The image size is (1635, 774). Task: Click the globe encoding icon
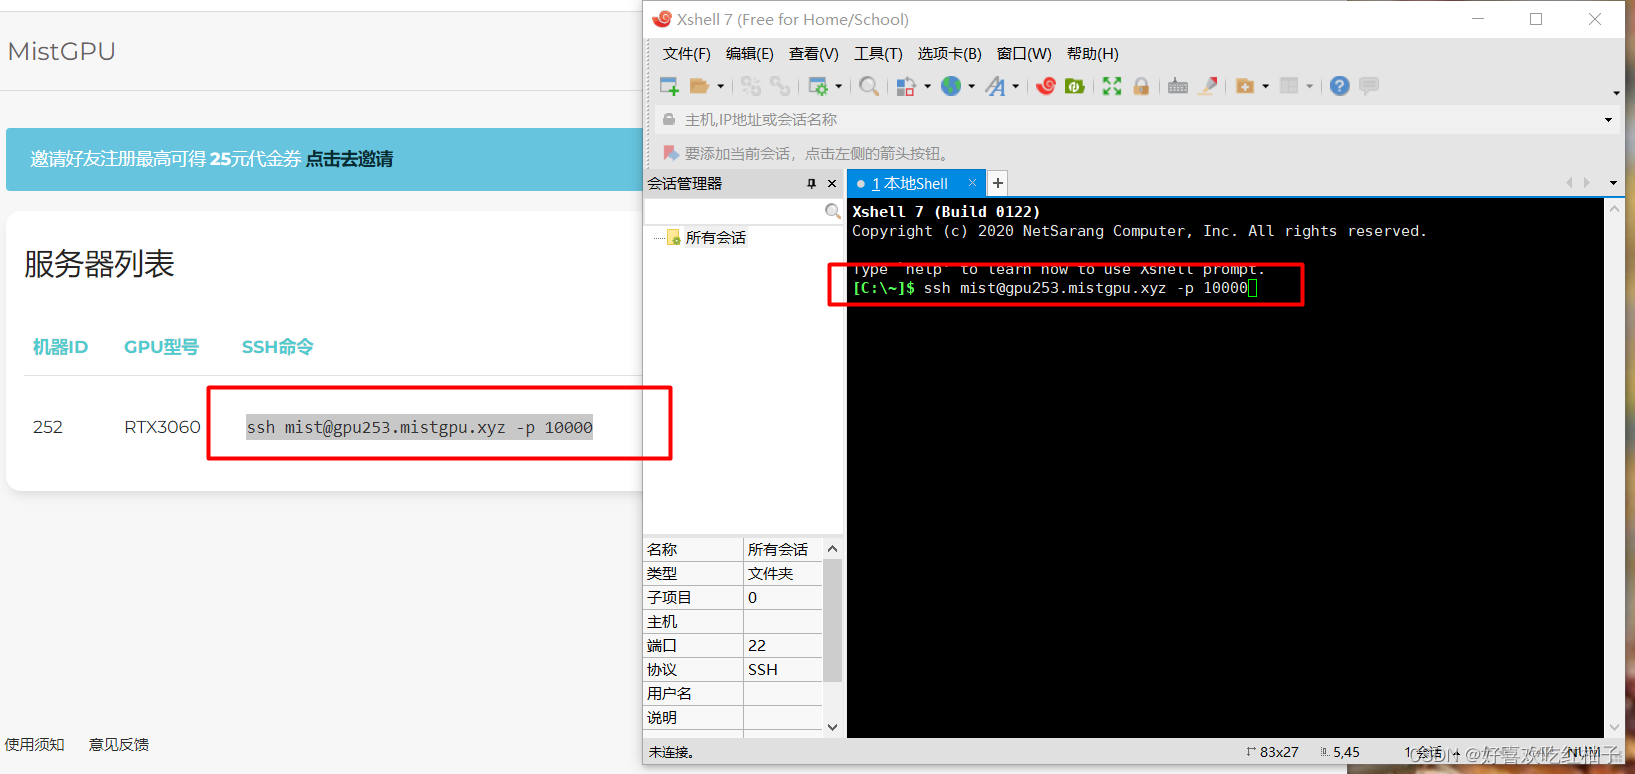951,86
